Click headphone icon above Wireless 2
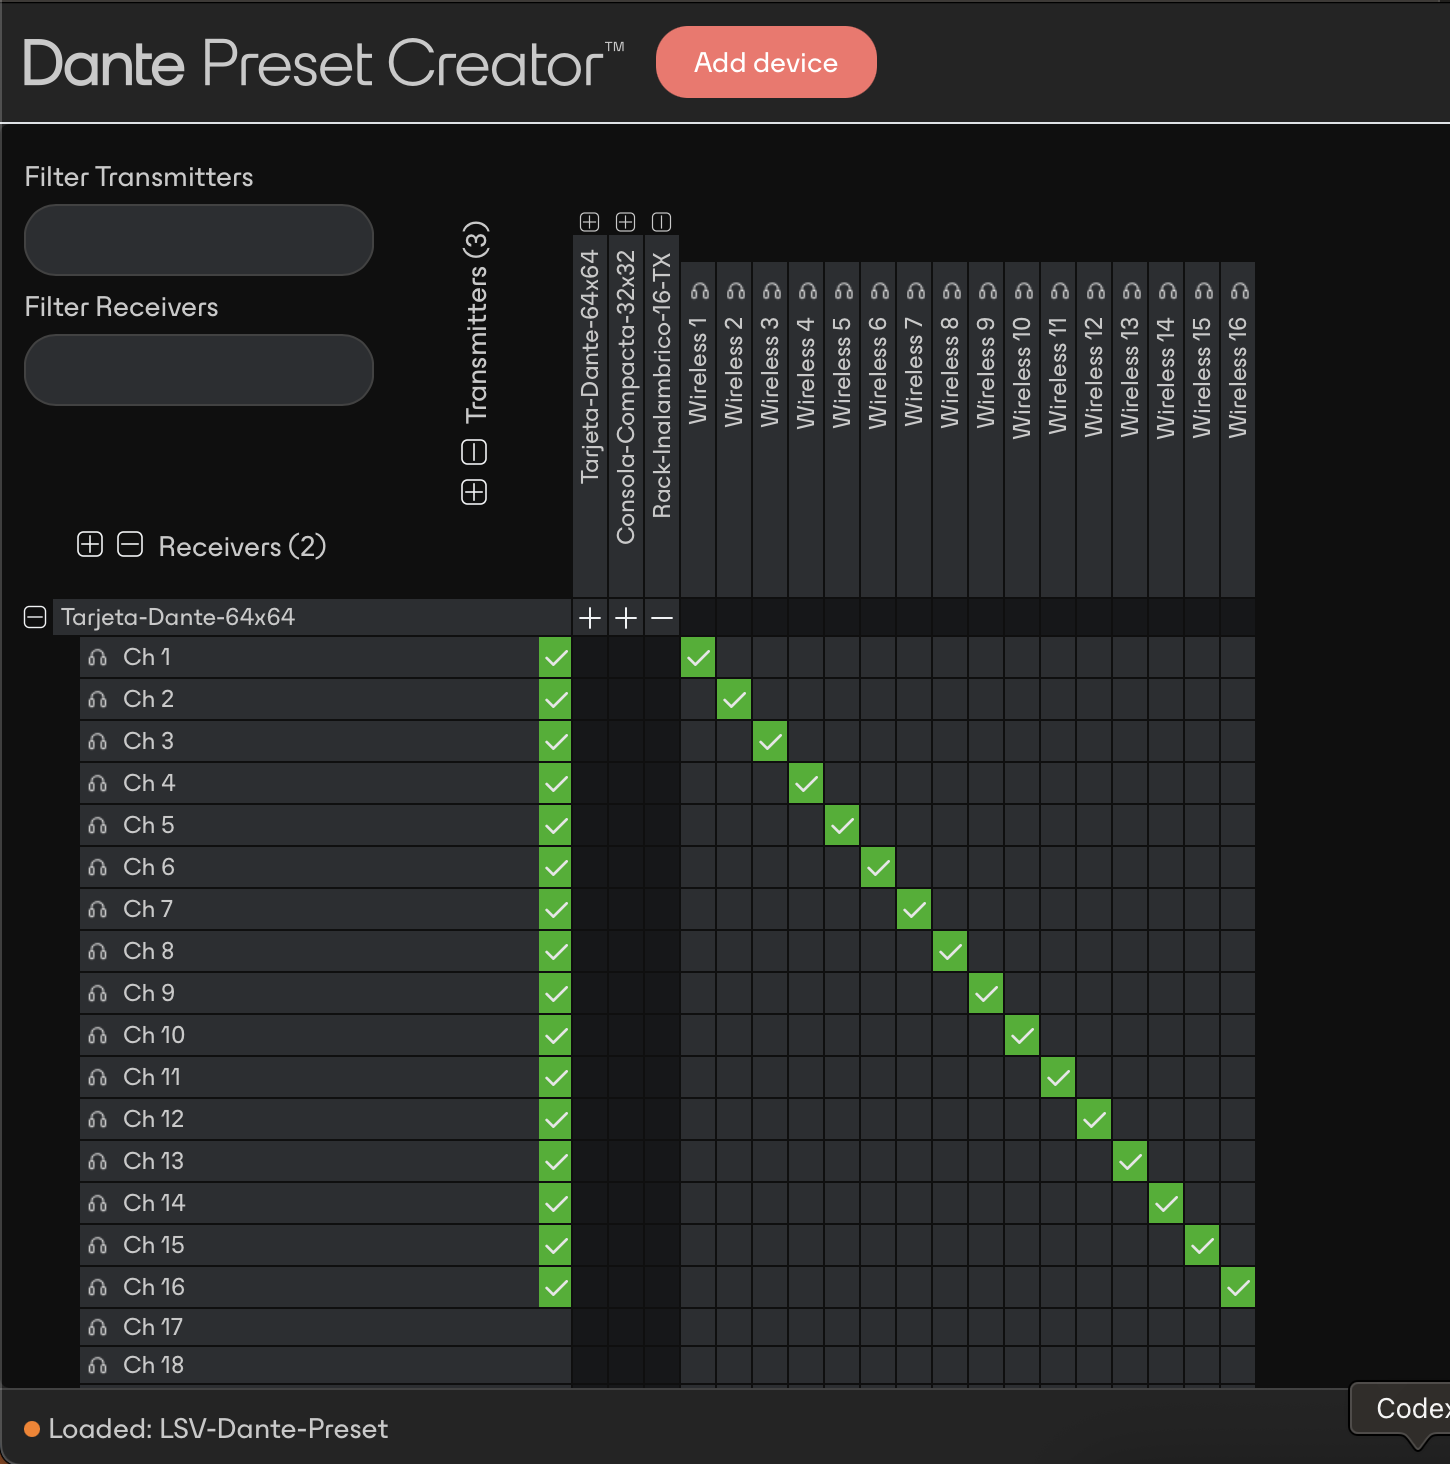 [735, 291]
